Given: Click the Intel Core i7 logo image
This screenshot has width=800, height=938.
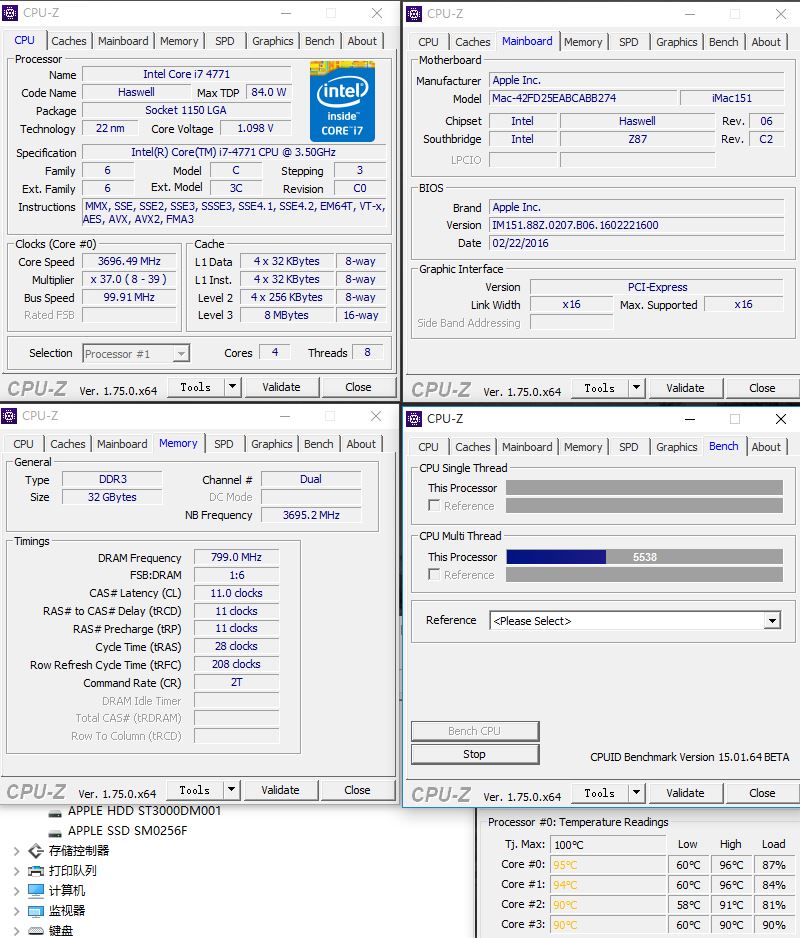Looking at the screenshot, I should pos(342,101).
